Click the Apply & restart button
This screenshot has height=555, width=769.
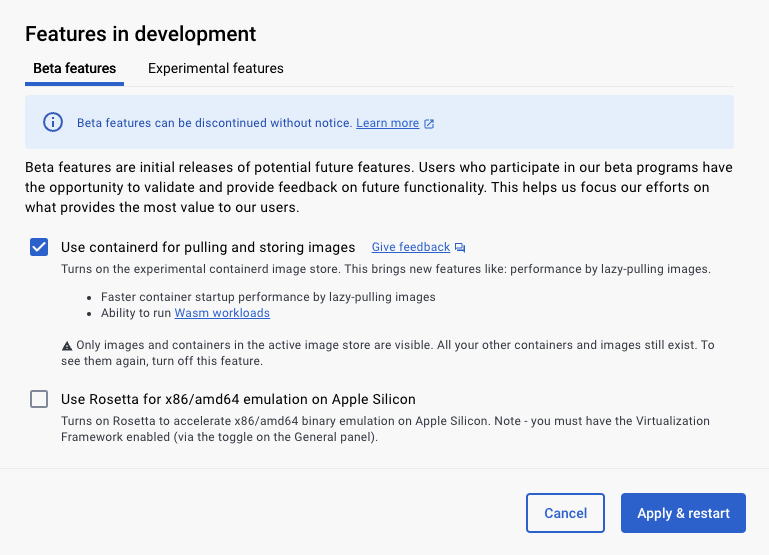[x=683, y=513]
